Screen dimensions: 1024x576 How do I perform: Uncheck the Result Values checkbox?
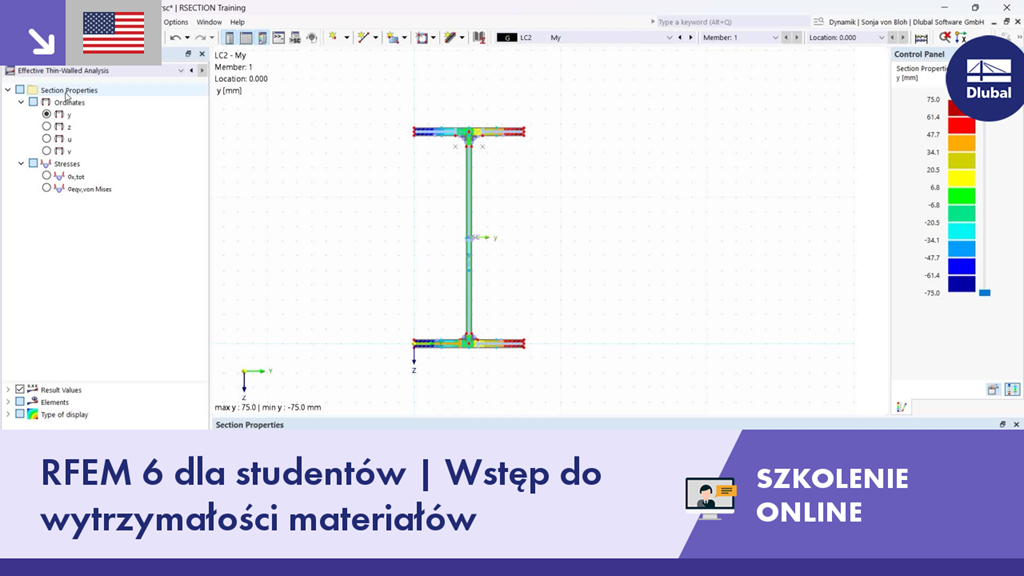click(x=20, y=389)
